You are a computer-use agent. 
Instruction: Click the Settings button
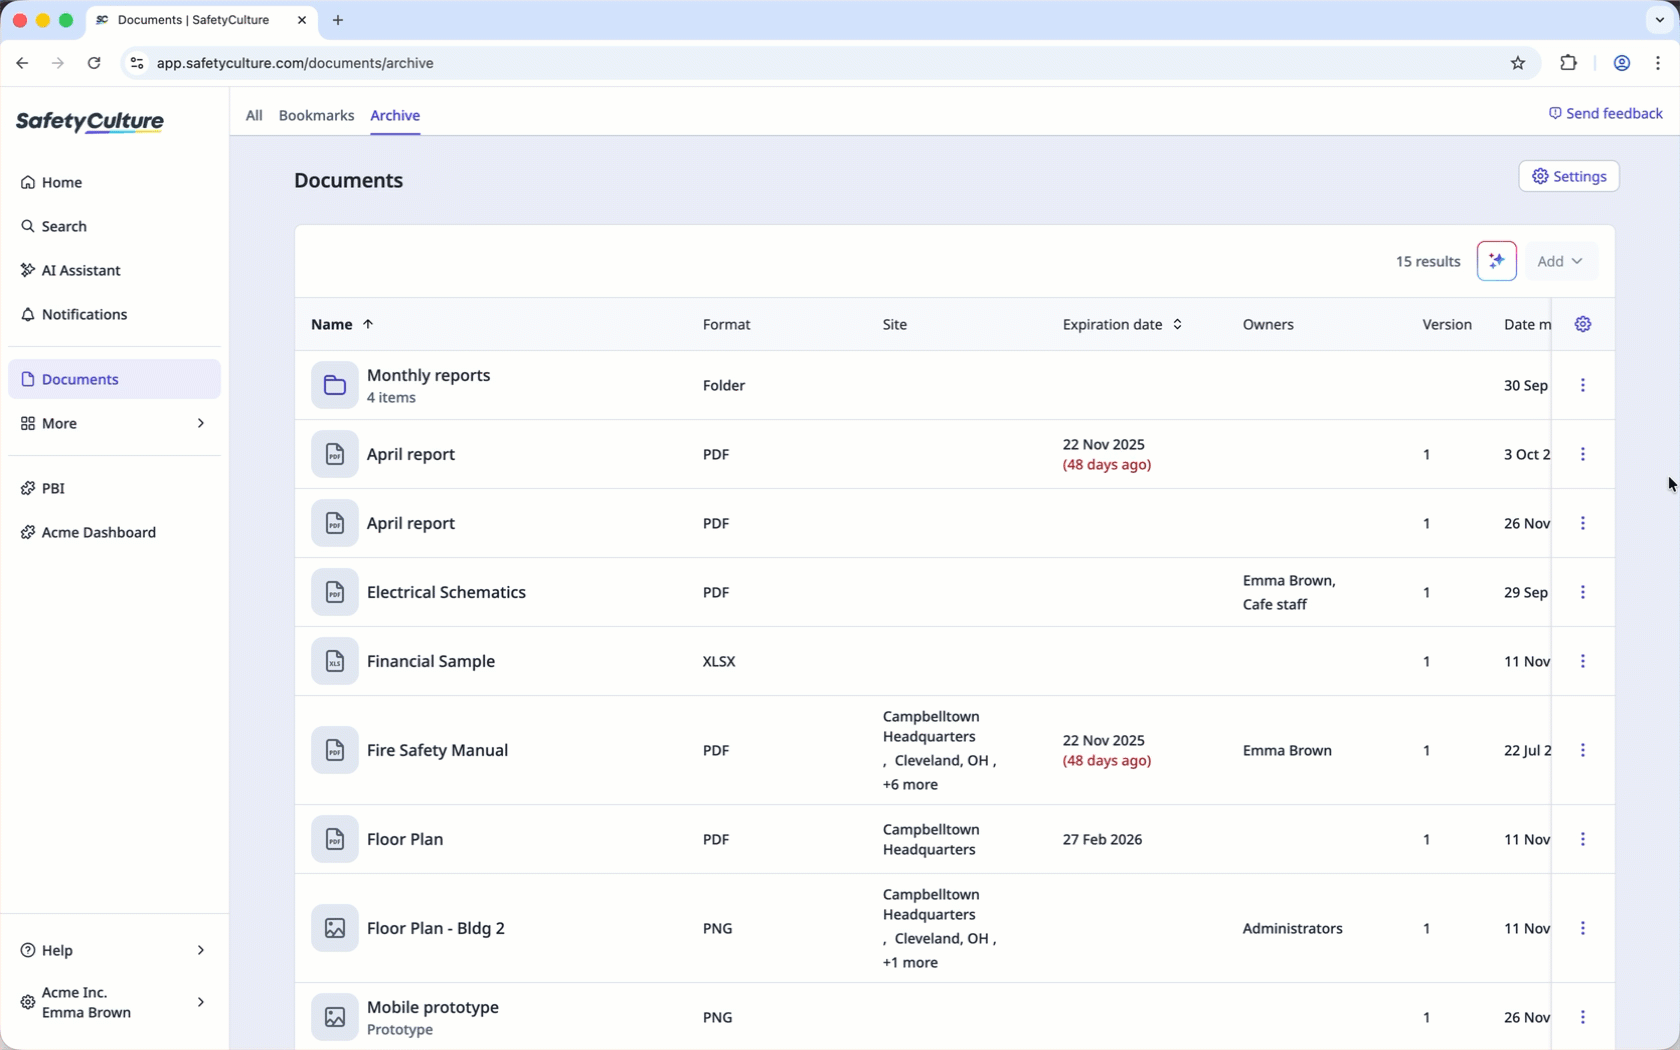point(1569,176)
